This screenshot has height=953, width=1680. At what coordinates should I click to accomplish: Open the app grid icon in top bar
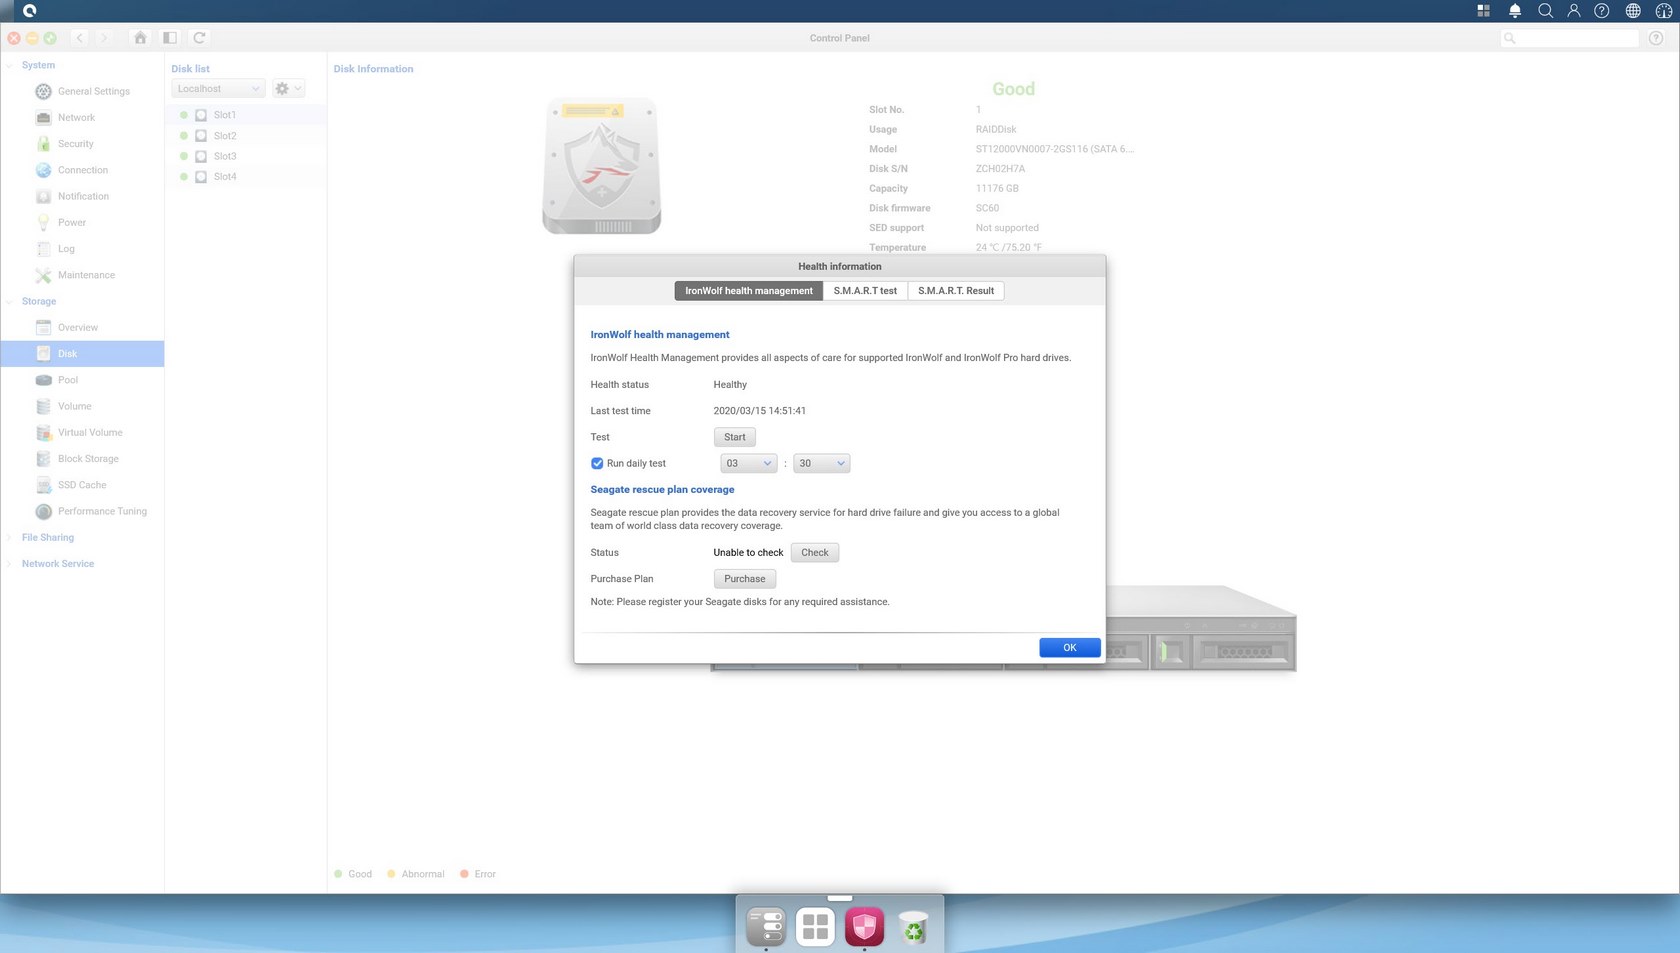tap(1484, 11)
